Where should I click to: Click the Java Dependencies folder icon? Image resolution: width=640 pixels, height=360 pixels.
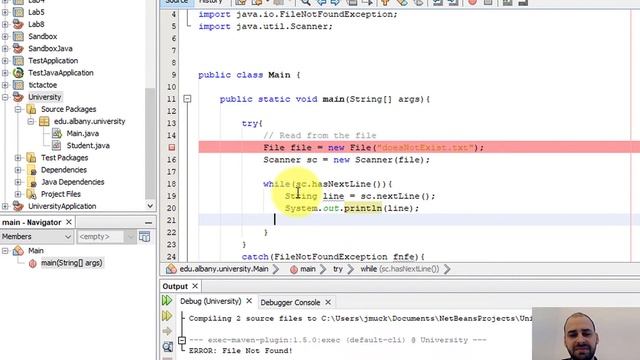pos(31,182)
